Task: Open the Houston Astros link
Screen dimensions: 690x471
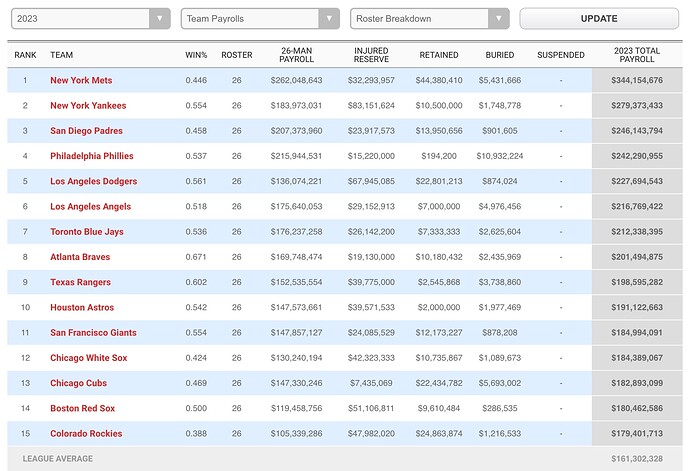Action: tap(82, 307)
